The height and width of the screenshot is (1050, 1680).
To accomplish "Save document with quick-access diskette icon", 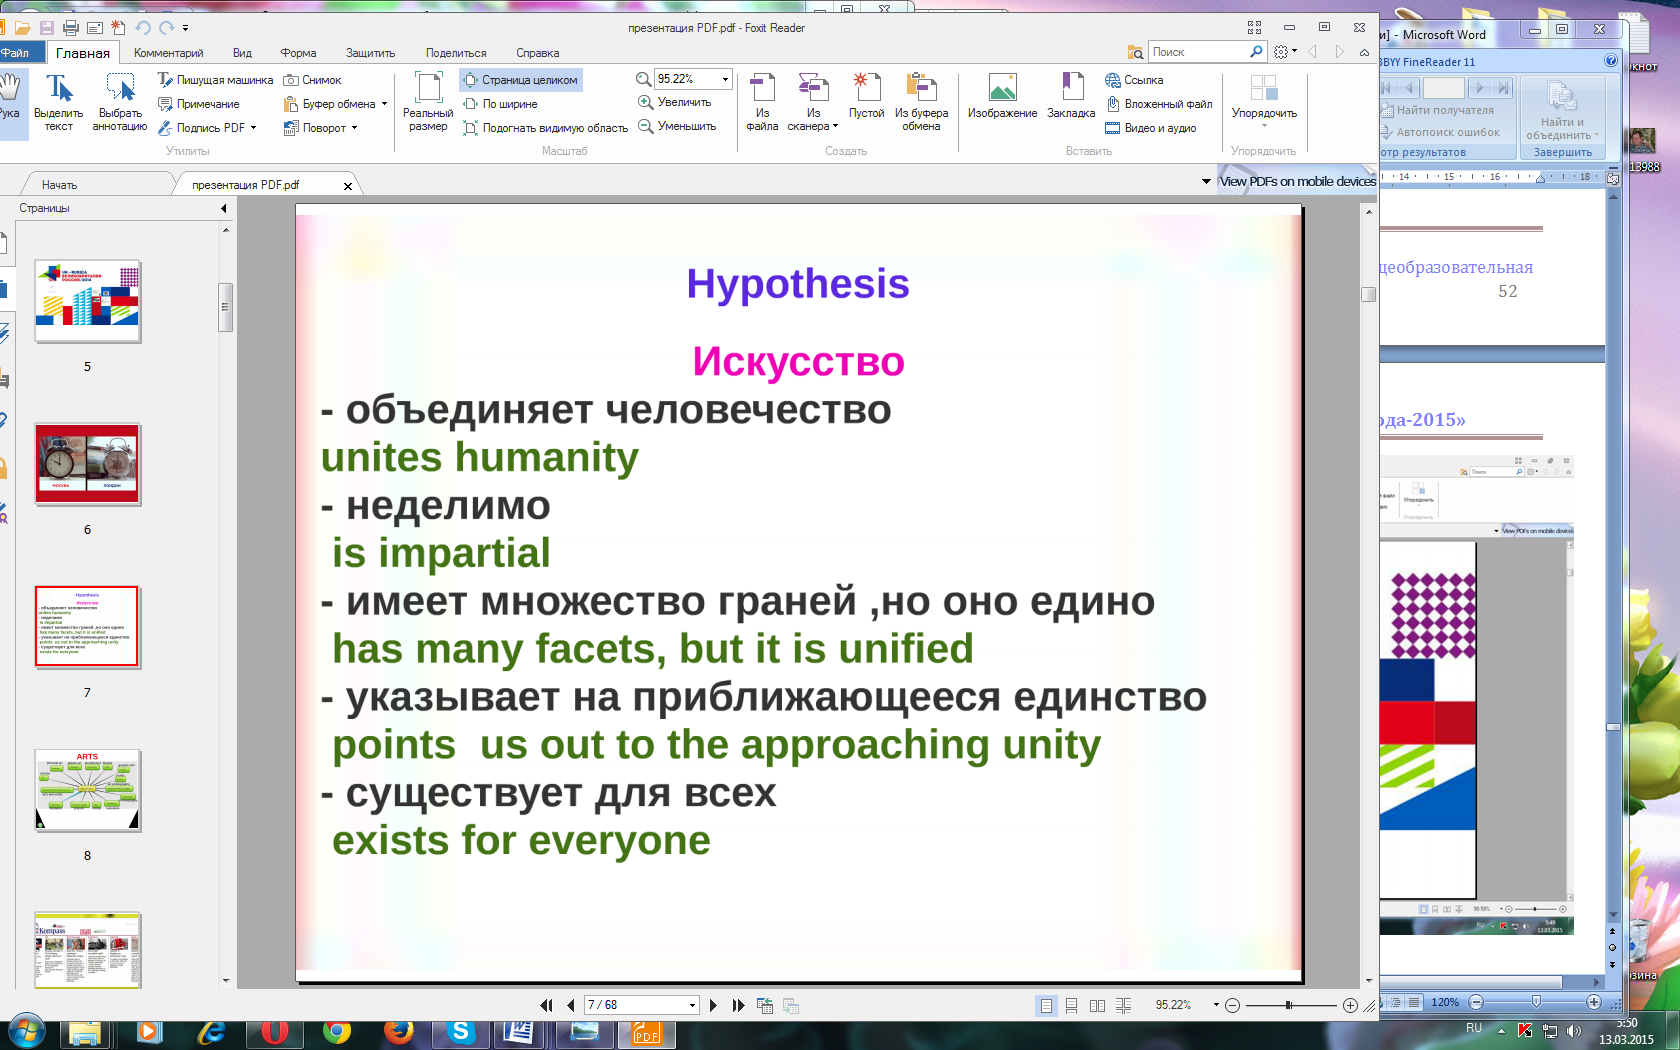I will pyautogui.click(x=46, y=28).
